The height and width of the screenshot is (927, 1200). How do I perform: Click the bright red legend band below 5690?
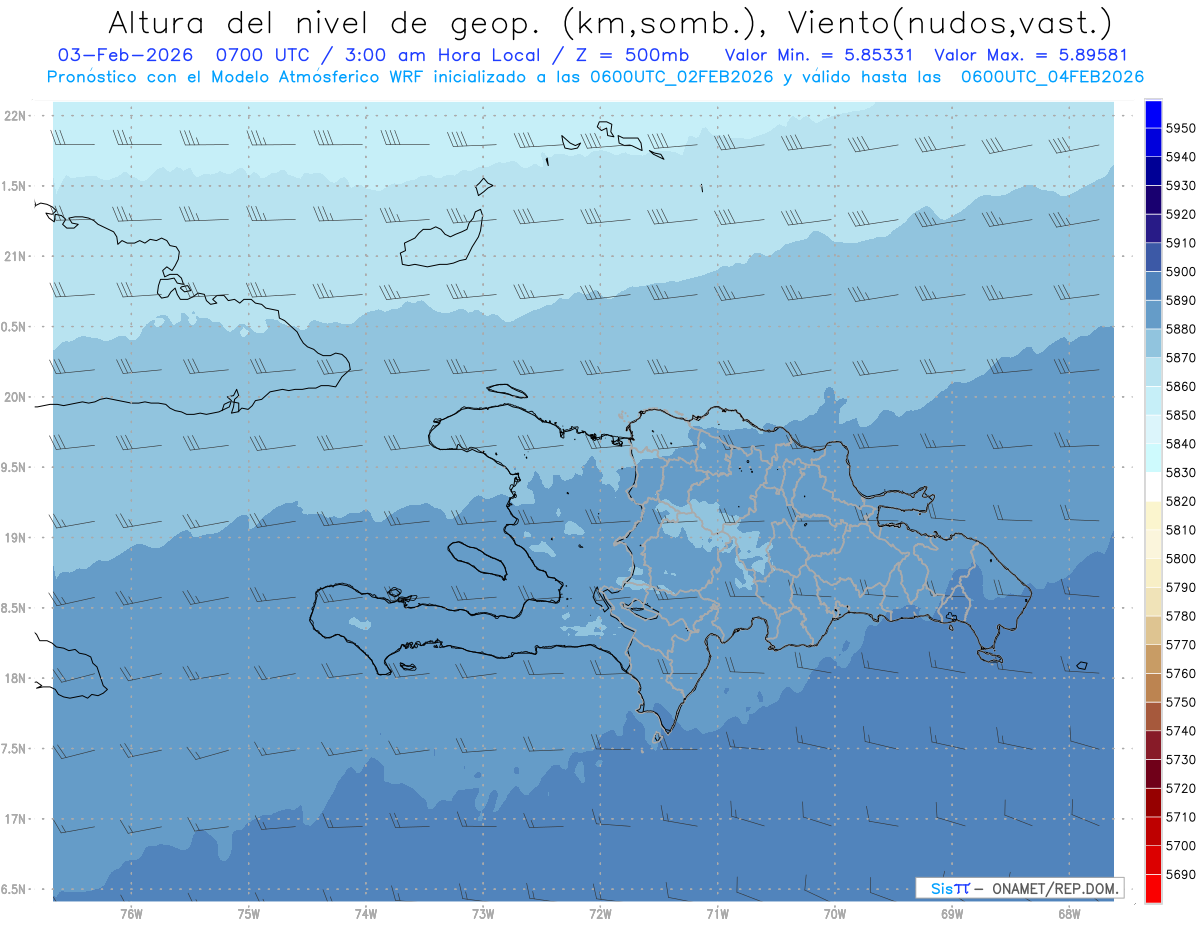tap(1153, 888)
